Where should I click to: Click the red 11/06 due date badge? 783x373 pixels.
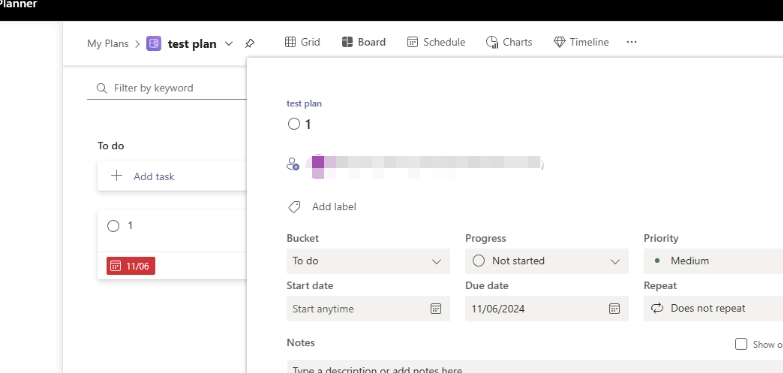131,266
